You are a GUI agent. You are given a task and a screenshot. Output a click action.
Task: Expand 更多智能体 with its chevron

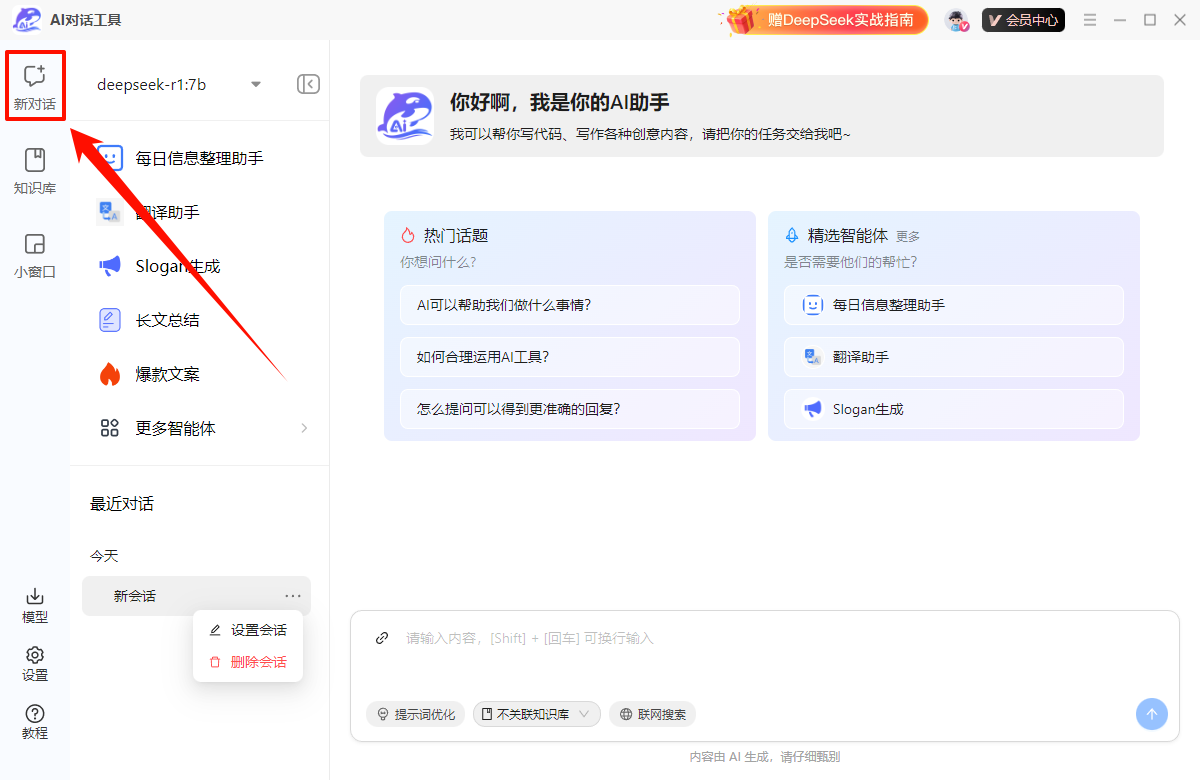click(x=304, y=428)
